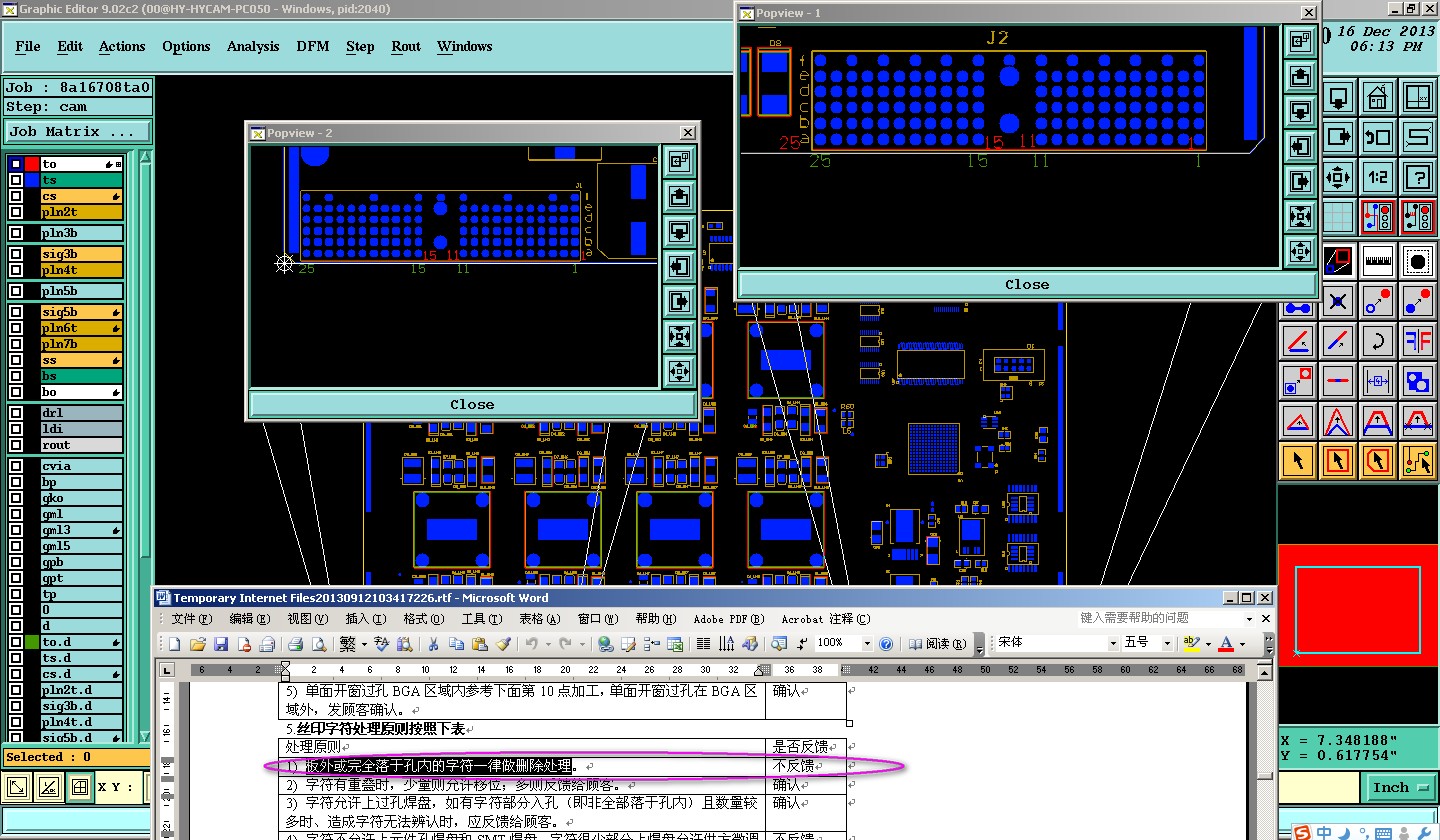The width and height of the screenshot is (1440, 840).
Task: Click the Format Painter brush in Word
Action: (504, 644)
